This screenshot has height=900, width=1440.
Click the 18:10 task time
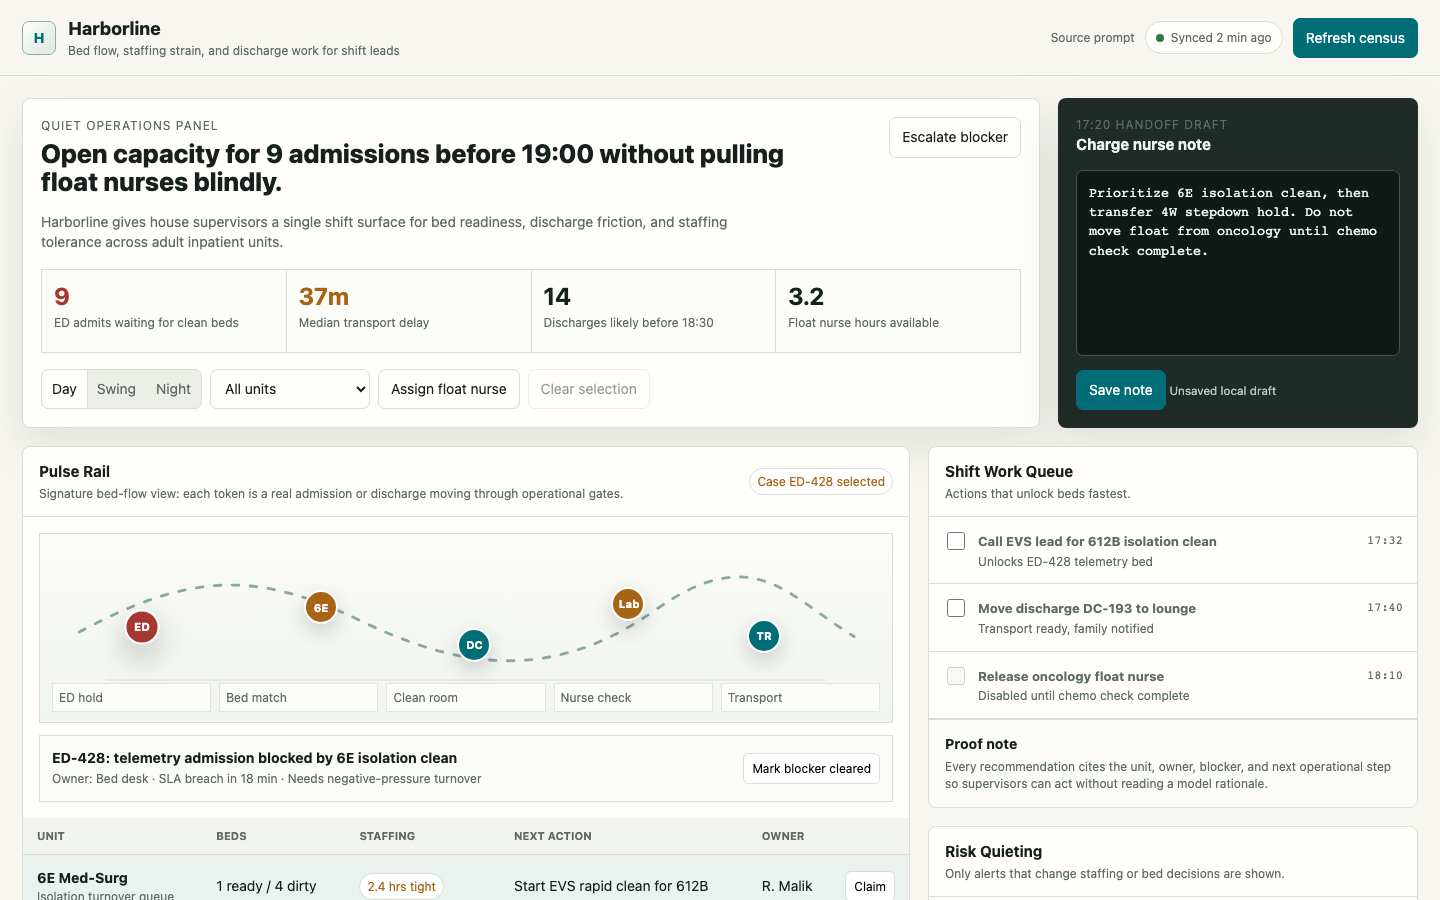(1385, 676)
